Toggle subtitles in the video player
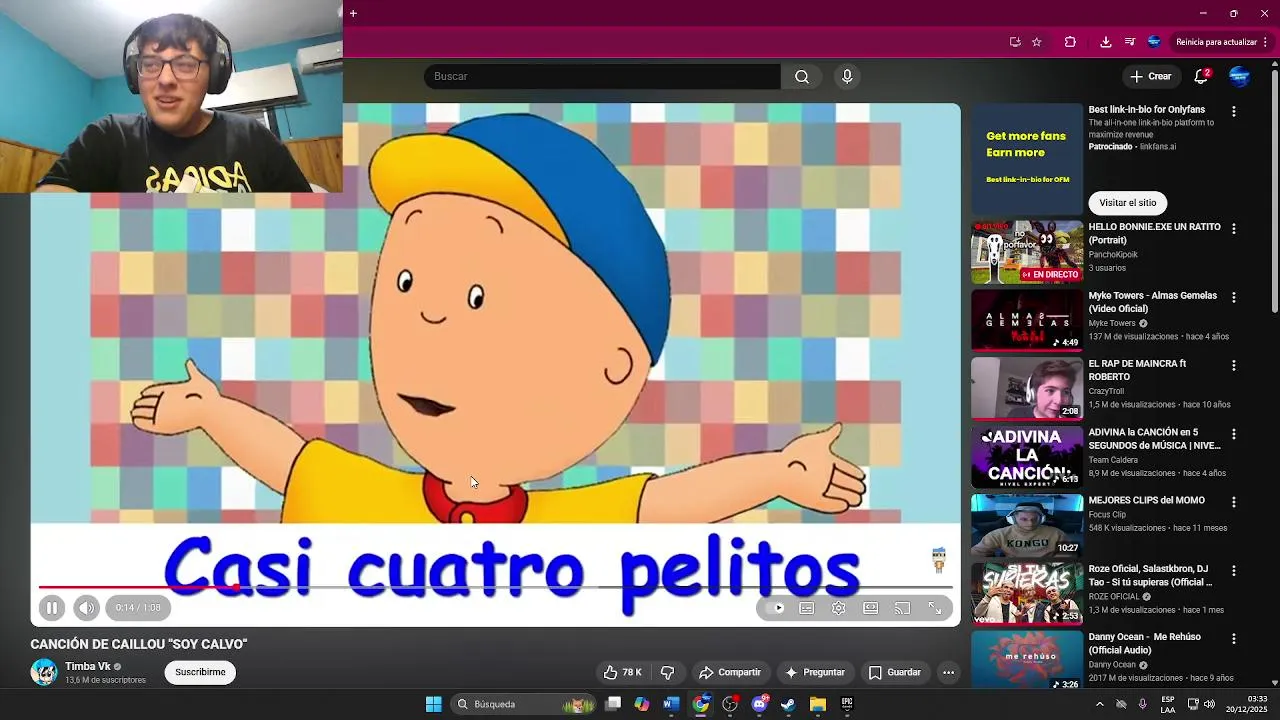This screenshot has height=720, width=1280. point(807,608)
